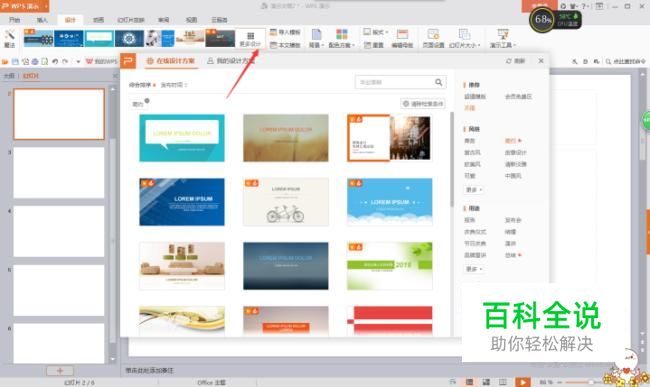Click the orange folder open icon in quick toolbar
The image size is (650, 387).
click(x=5, y=61)
